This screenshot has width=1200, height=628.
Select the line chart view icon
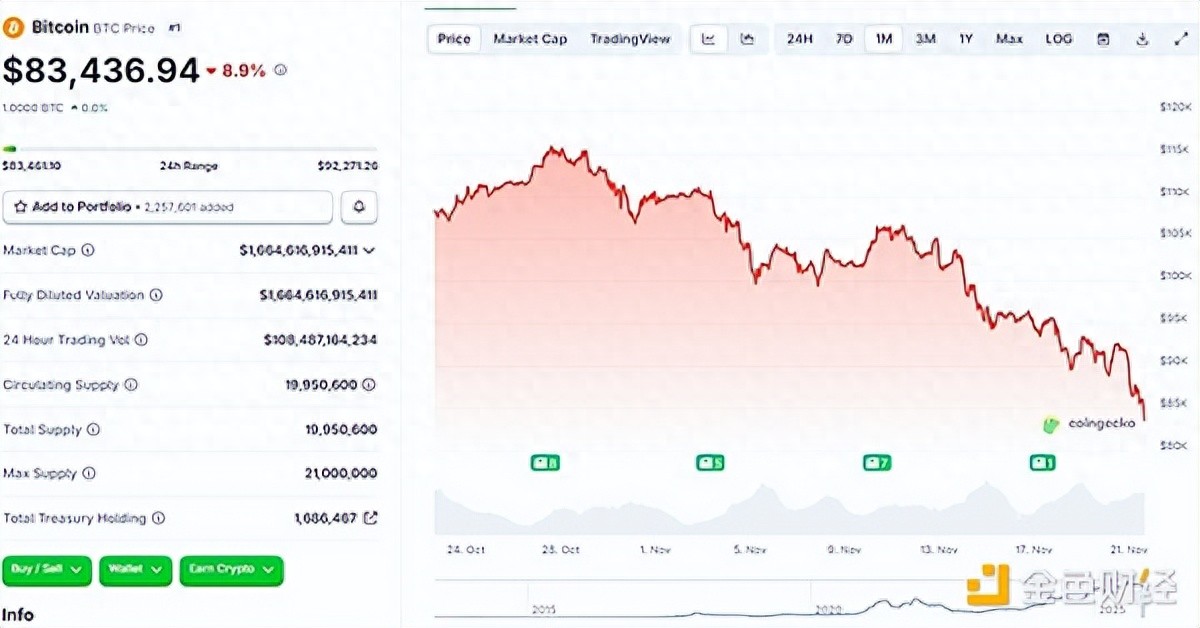709,39
